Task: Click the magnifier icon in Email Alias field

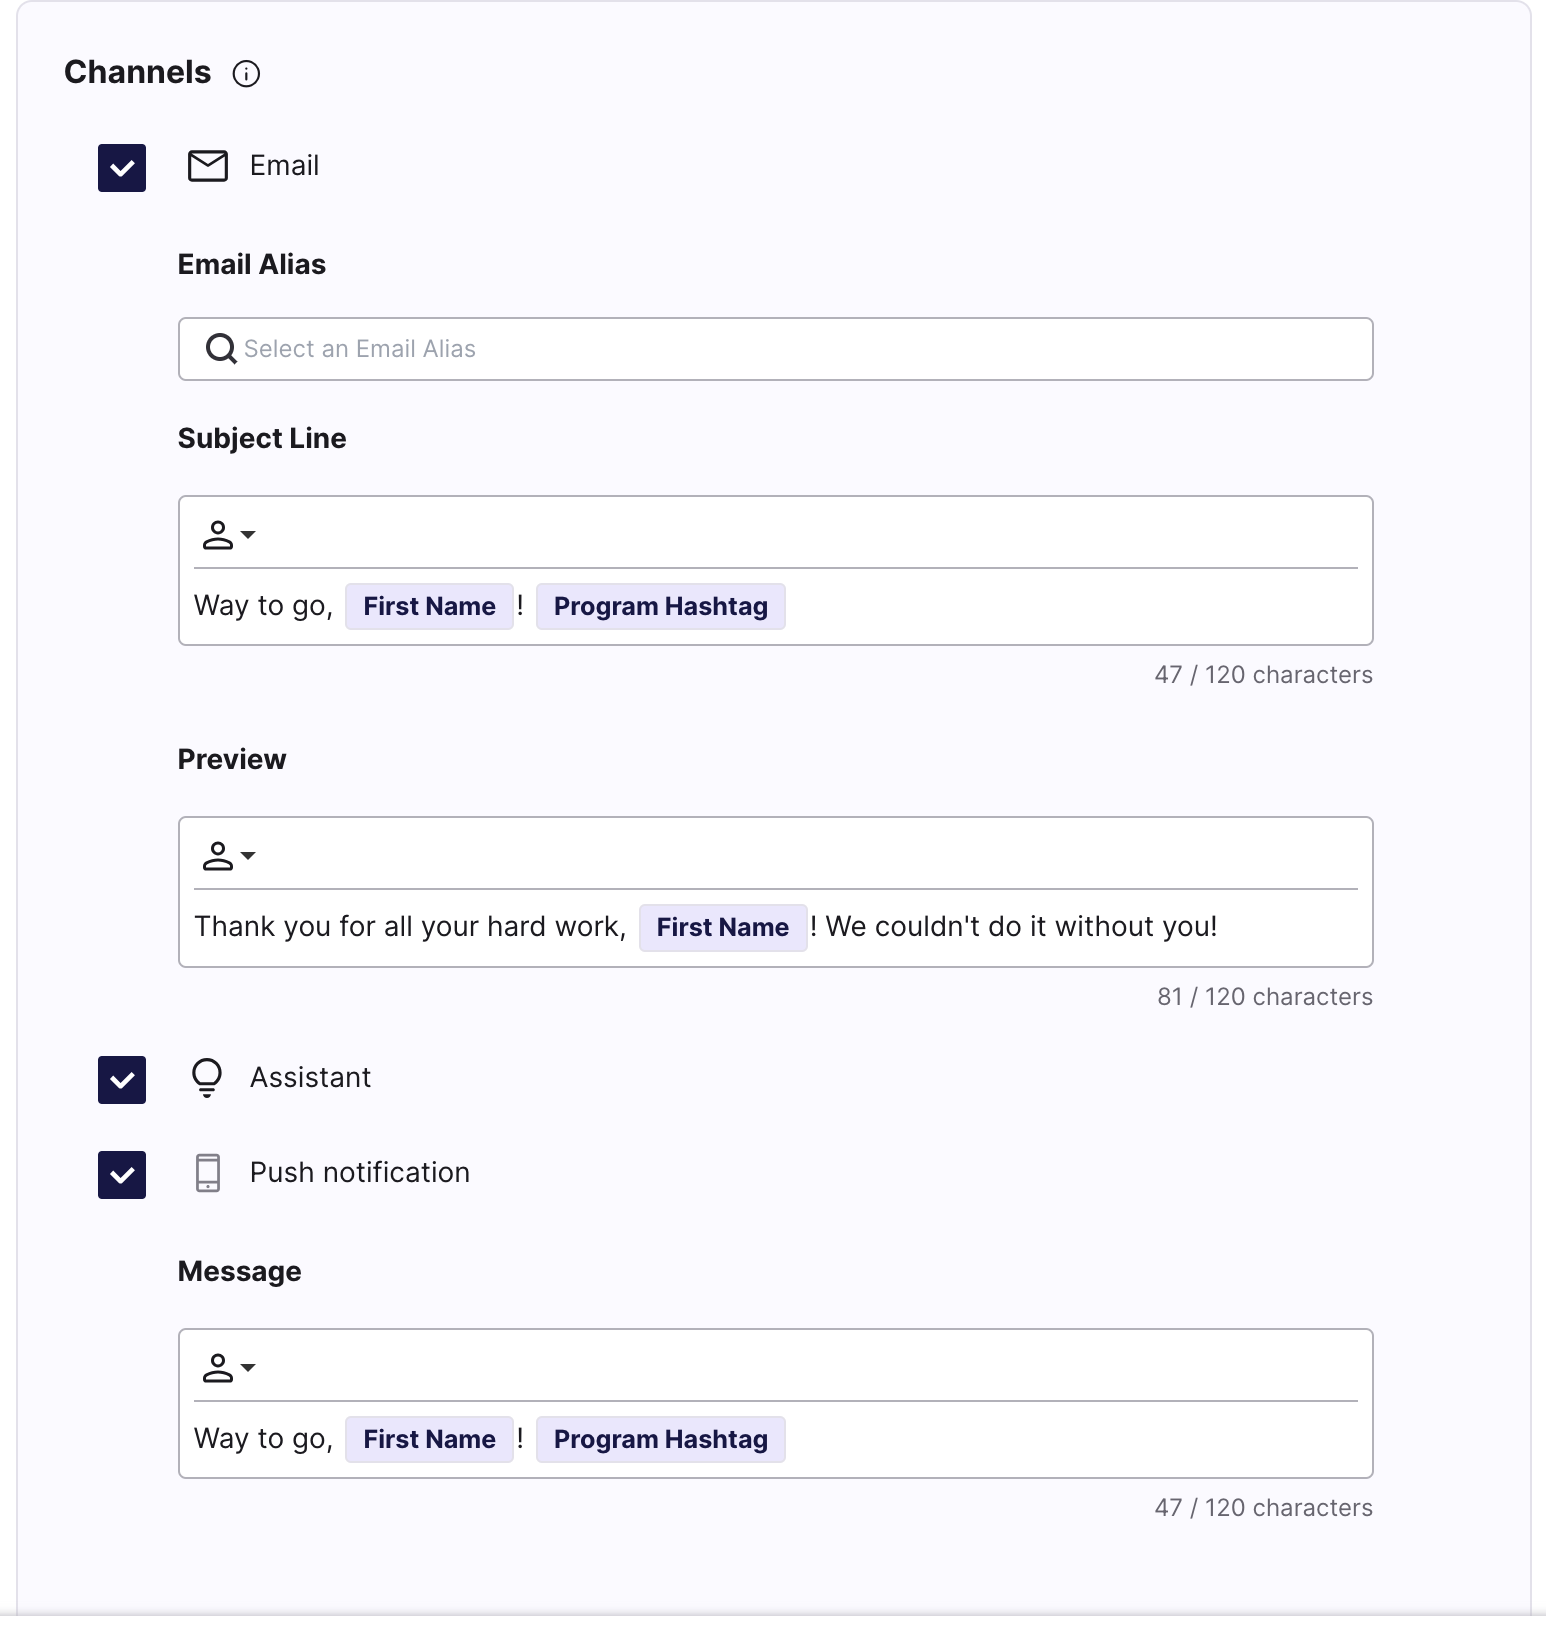Action: click(x=219, y=349)
